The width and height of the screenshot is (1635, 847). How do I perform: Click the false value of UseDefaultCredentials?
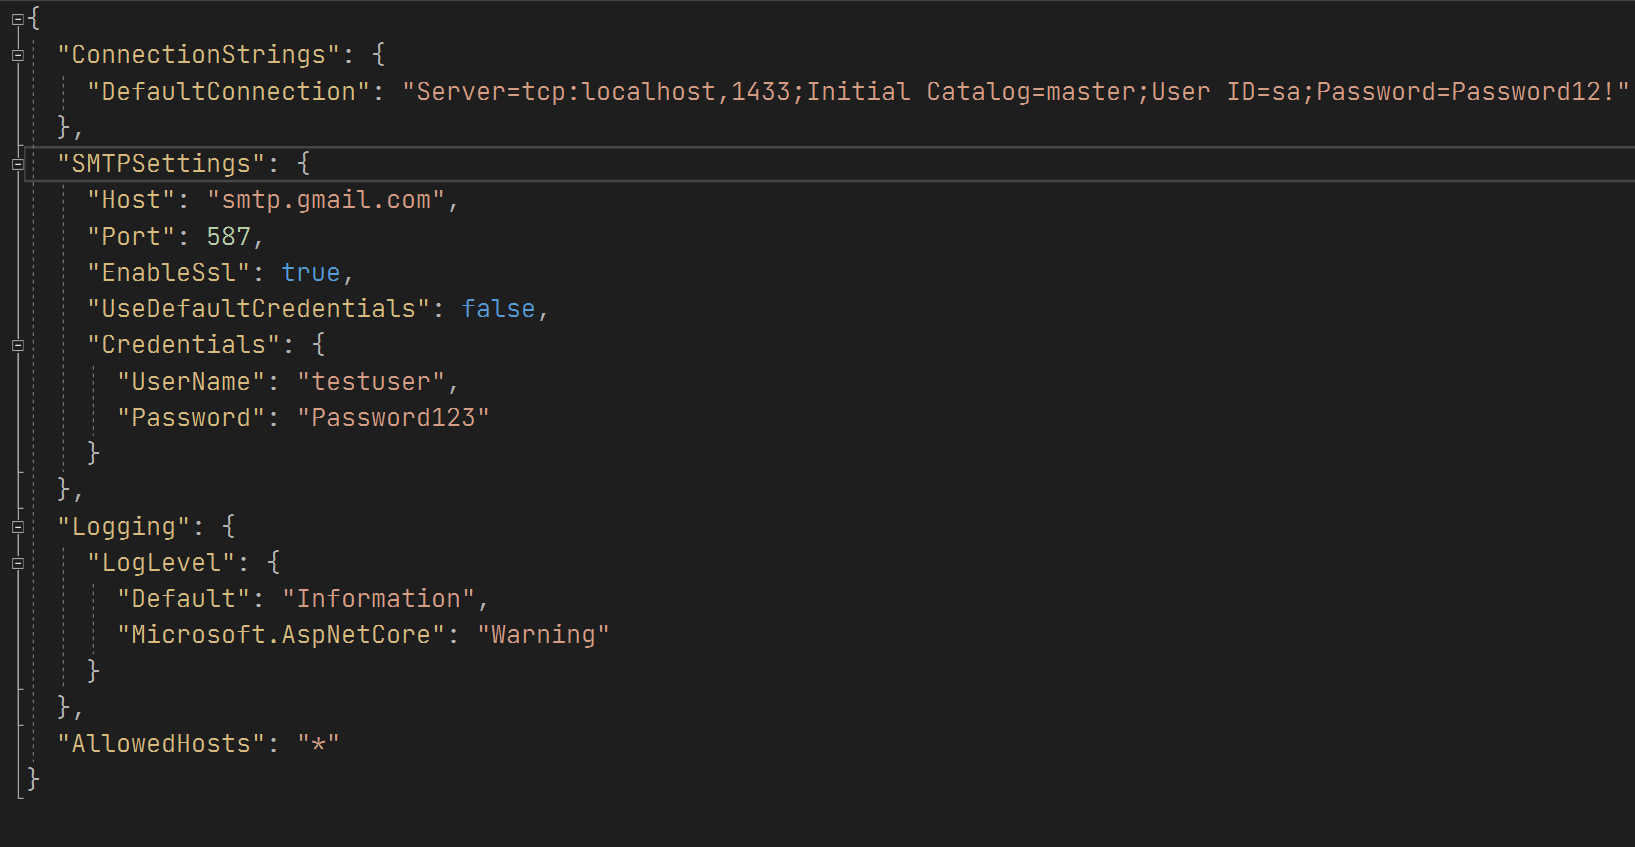tap(499, 309)
